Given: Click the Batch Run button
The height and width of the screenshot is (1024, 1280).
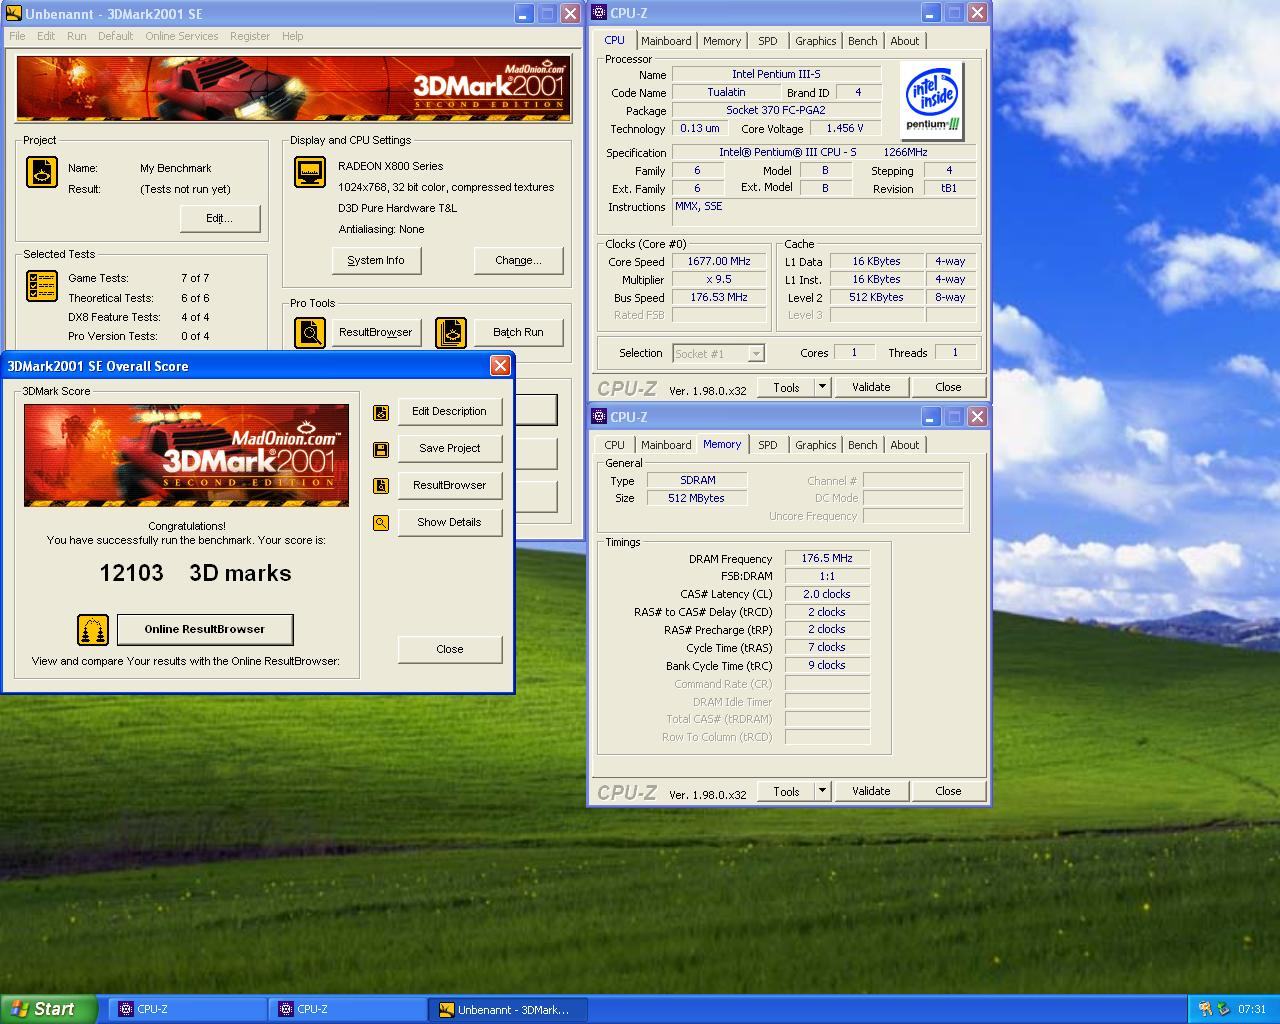Looking at the screenshot, I should pos(518,332).
